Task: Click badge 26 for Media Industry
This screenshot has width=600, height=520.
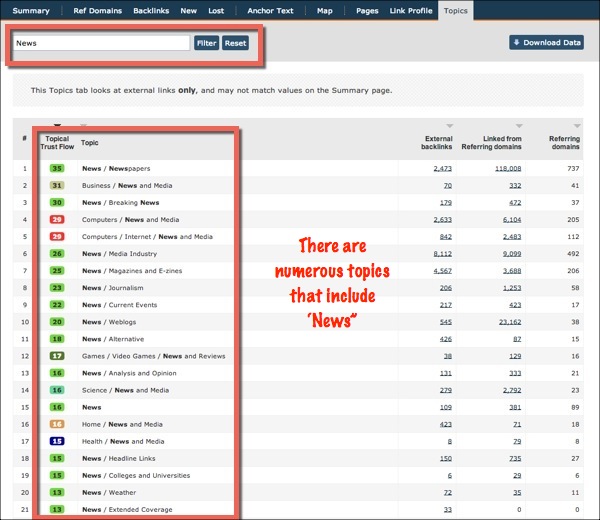Action: pyautogui.click(x=57, y=254)
